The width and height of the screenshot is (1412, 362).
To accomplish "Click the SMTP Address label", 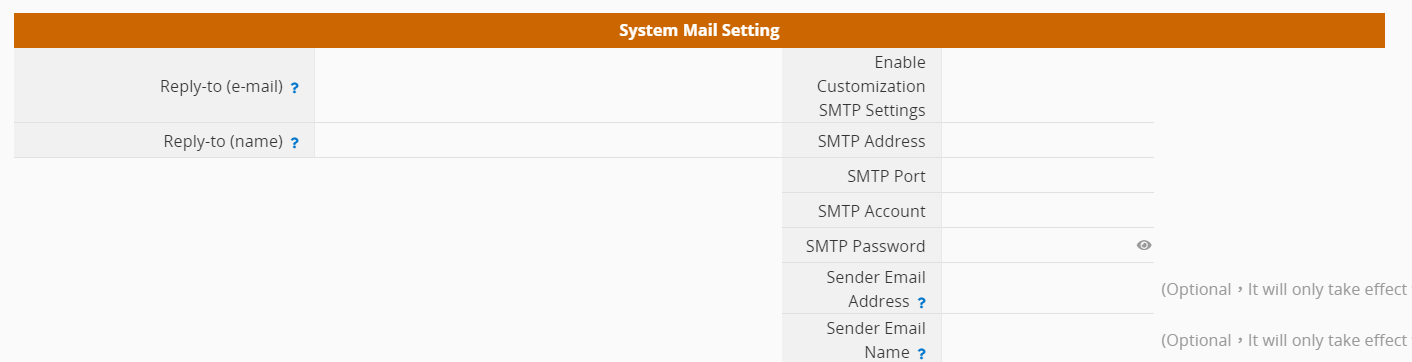I will tap(871, 141).
